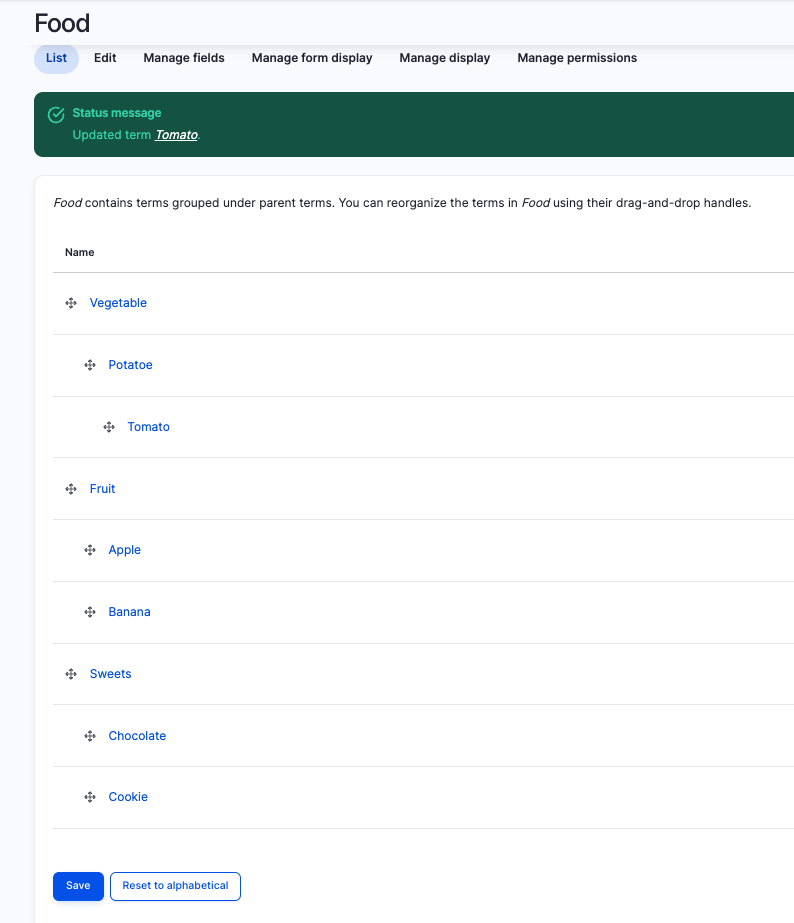Grab the drag handle beside Tomato row
The width and height of the screenshot is (794, 923).
pyautogui.click(x=109, y=427)
